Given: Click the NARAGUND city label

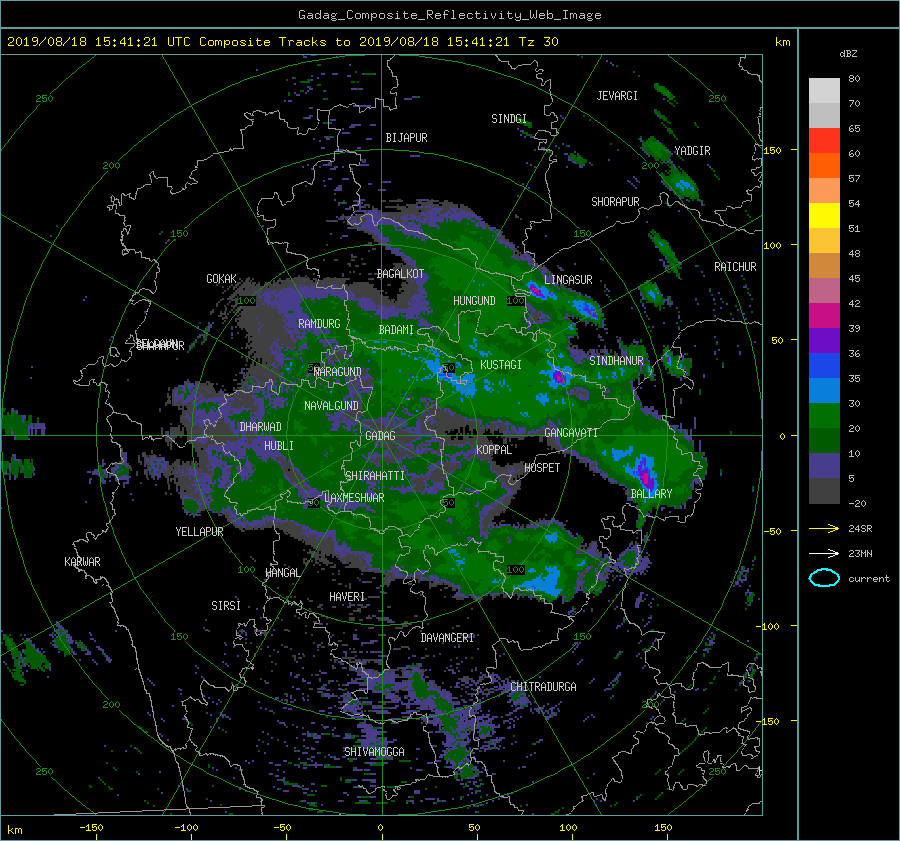Looking at the screenshot, I should [x=338, y=372].
